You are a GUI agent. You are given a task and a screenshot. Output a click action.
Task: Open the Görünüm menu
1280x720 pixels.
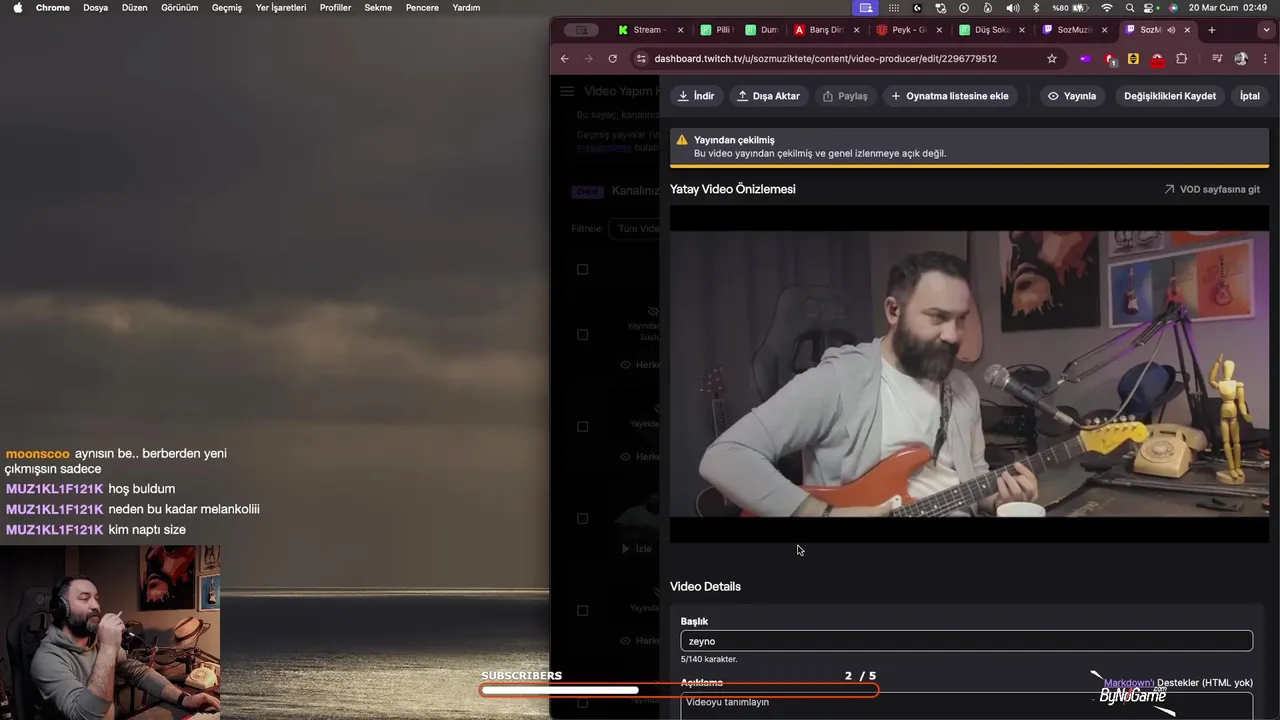180,8
